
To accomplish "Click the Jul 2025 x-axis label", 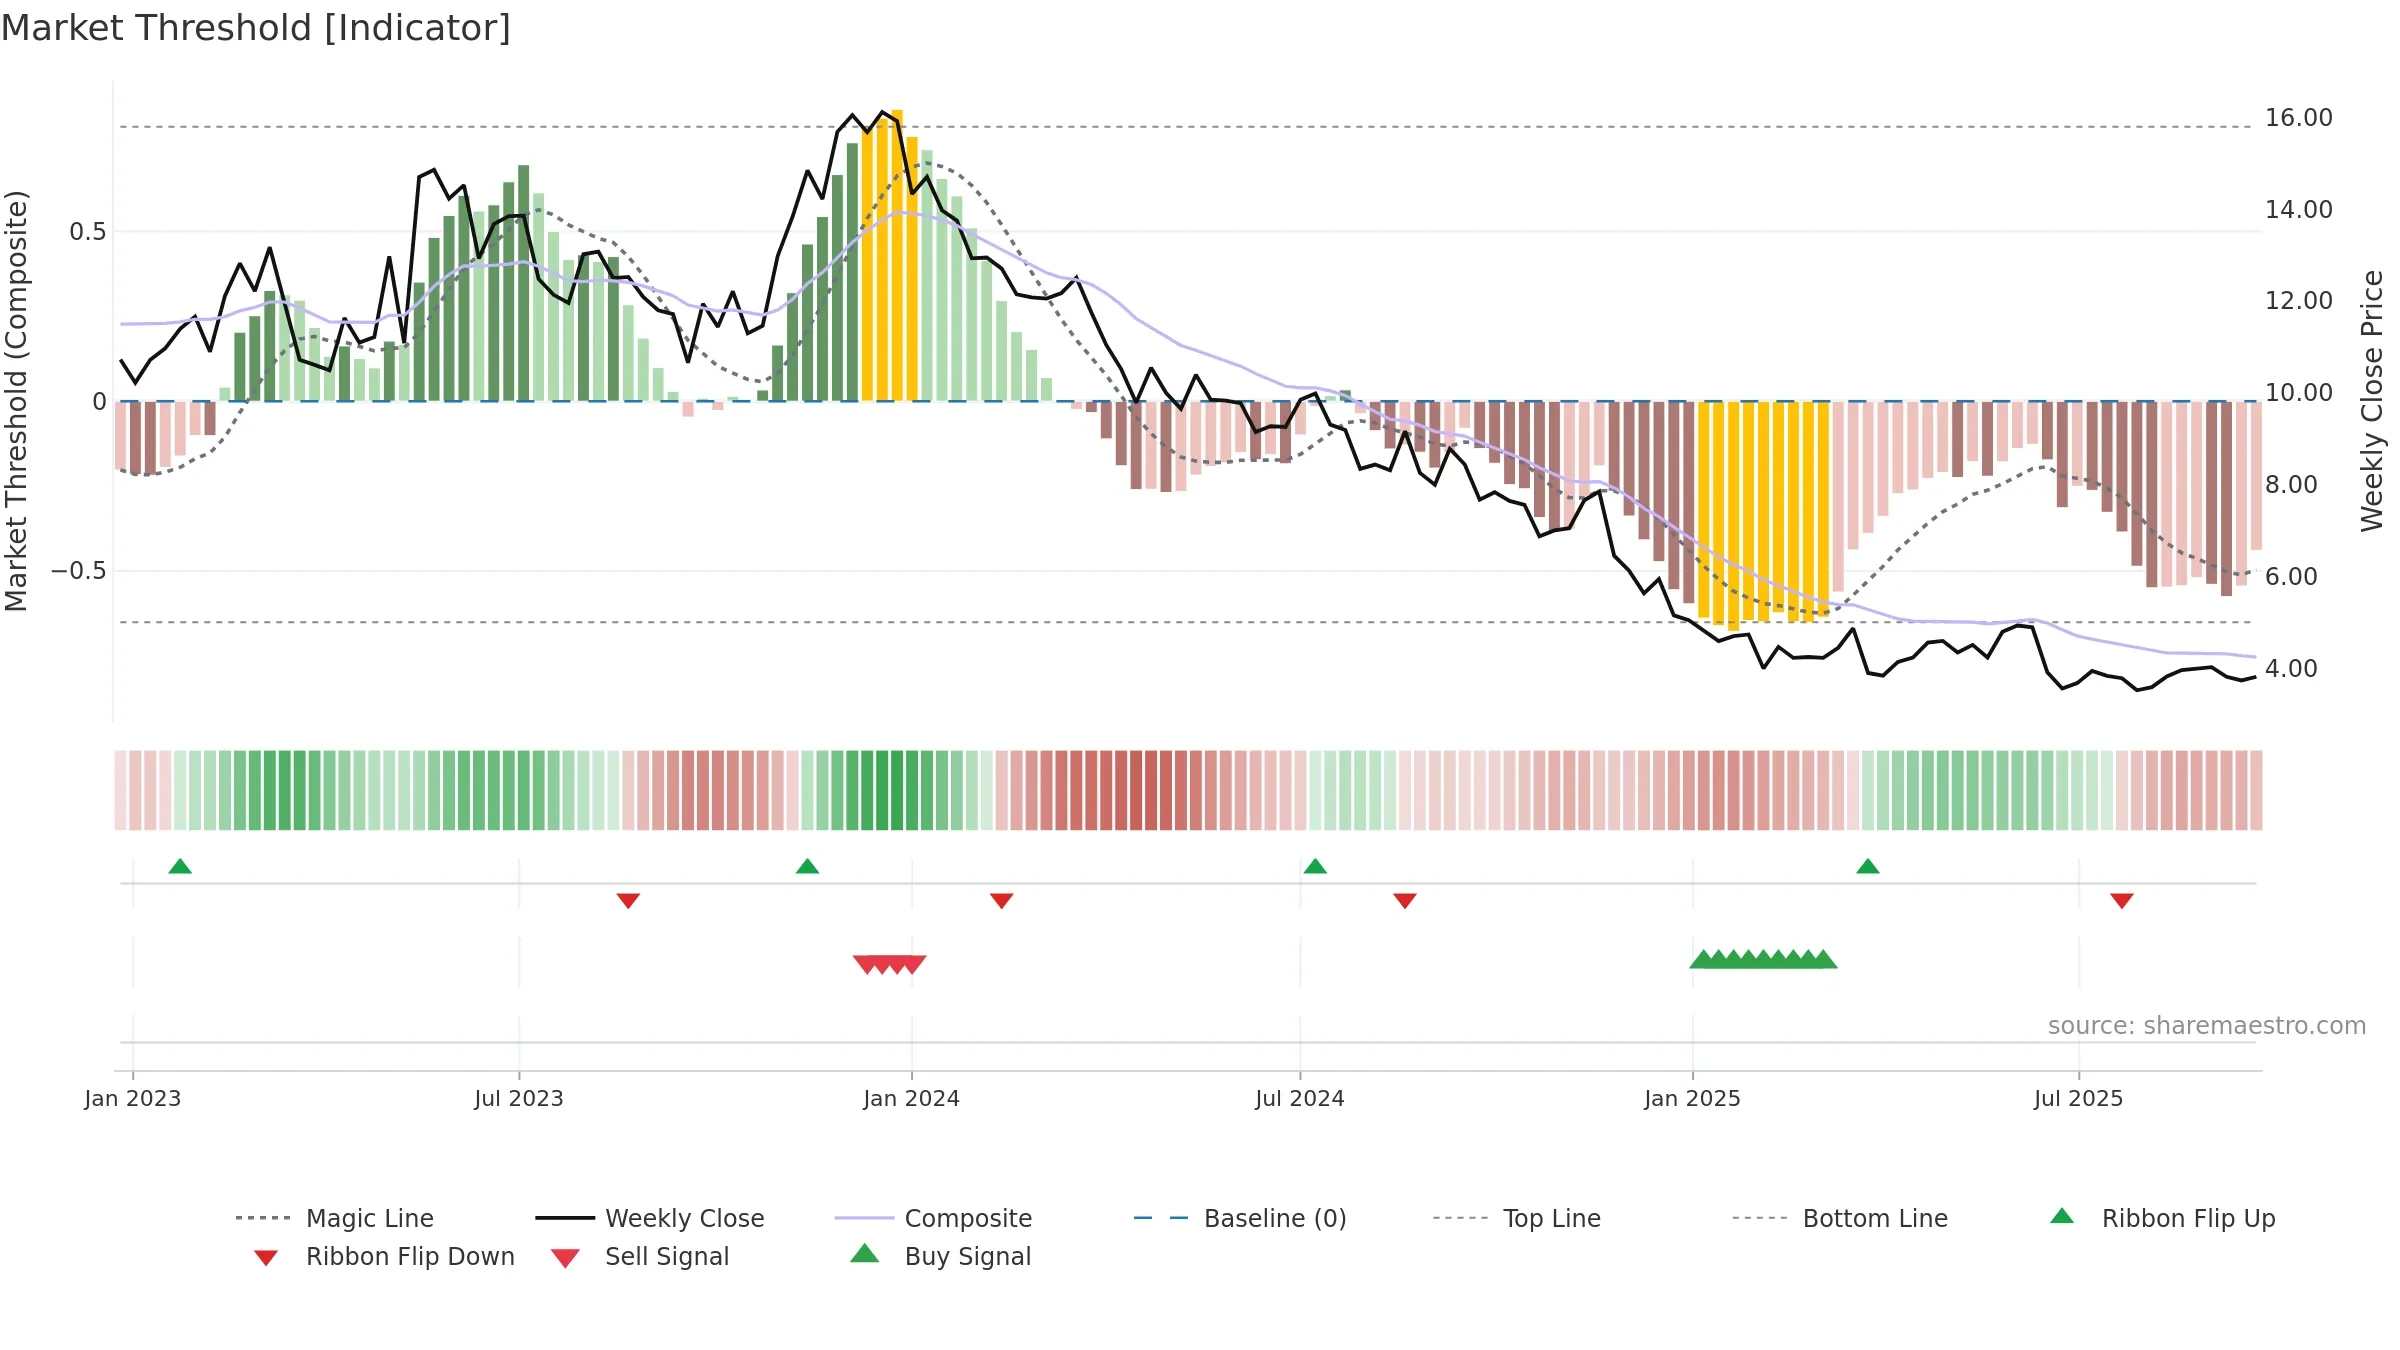I will 2079,1099.
